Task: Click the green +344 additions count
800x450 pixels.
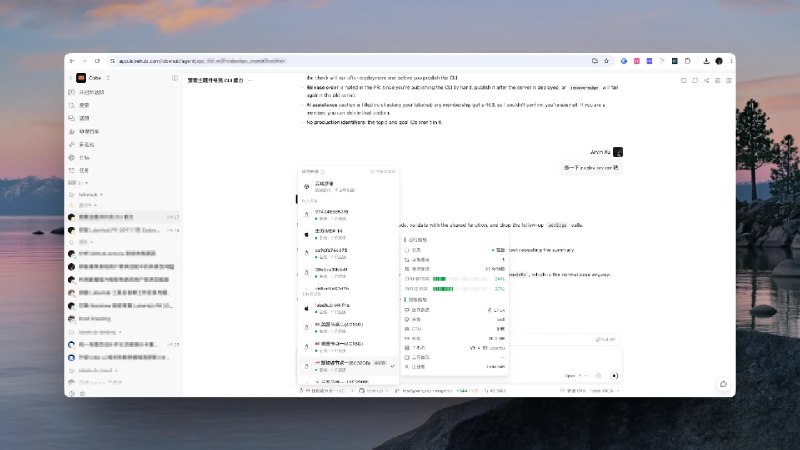Action: pos(462,391)
